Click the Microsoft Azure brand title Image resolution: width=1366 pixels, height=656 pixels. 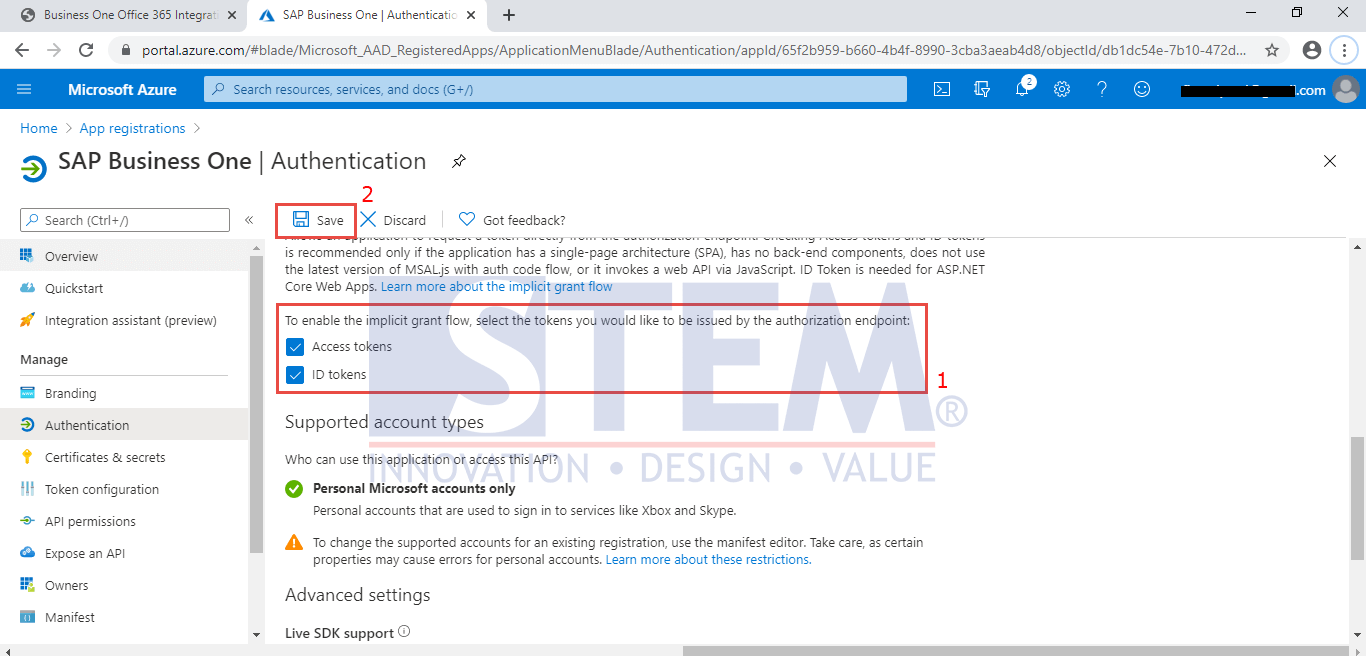pos(122,89)
